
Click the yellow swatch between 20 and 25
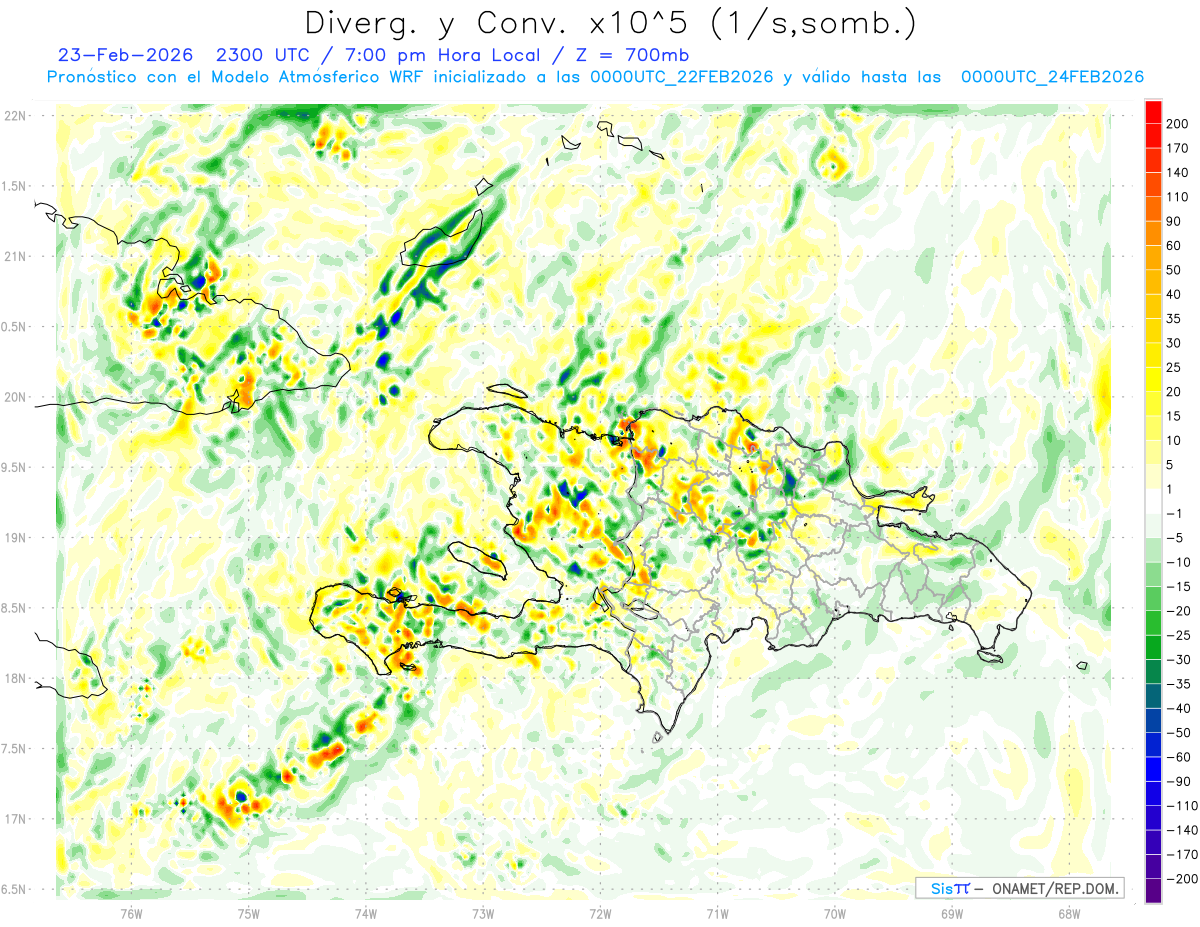pos(1153,380)
